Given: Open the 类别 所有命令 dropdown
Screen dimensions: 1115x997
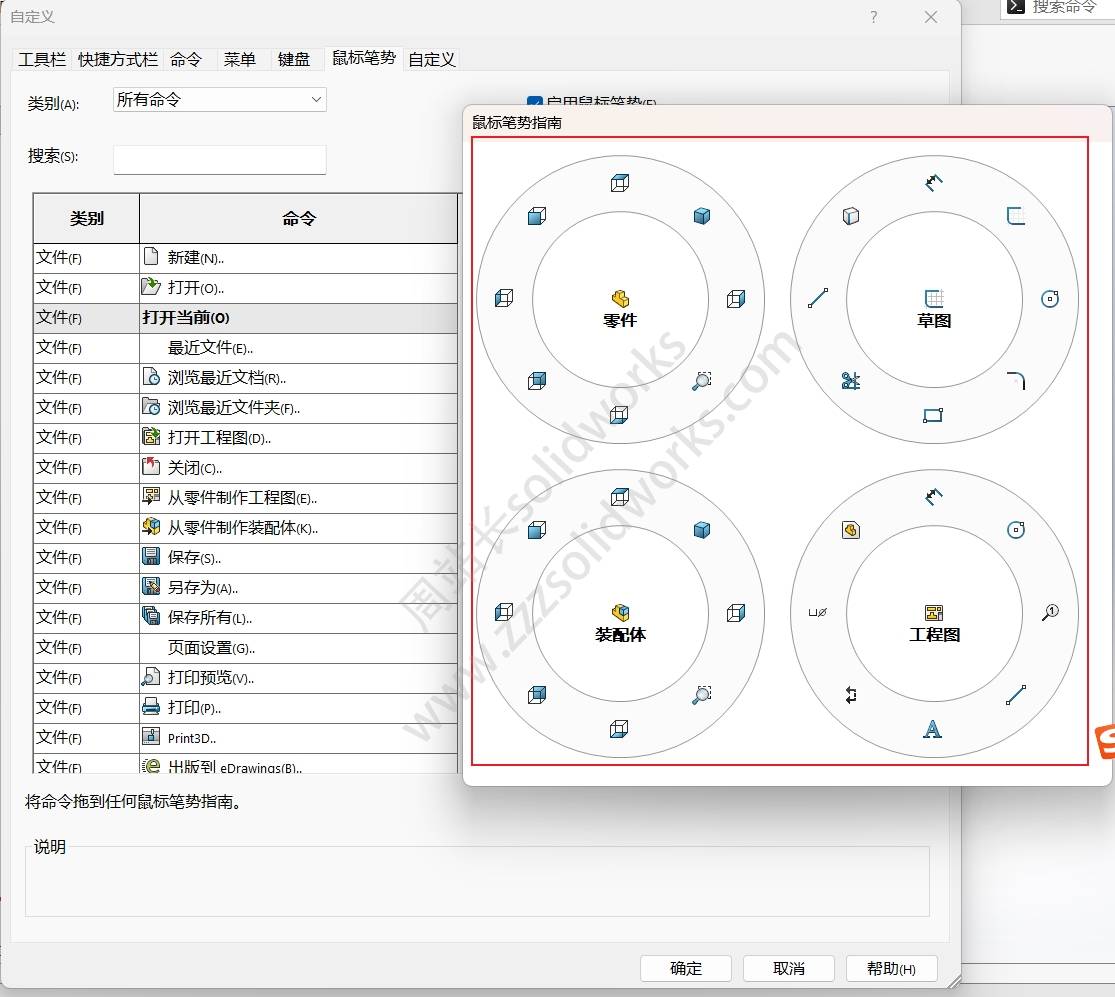Looking at the screenshot, I should 220,100.
